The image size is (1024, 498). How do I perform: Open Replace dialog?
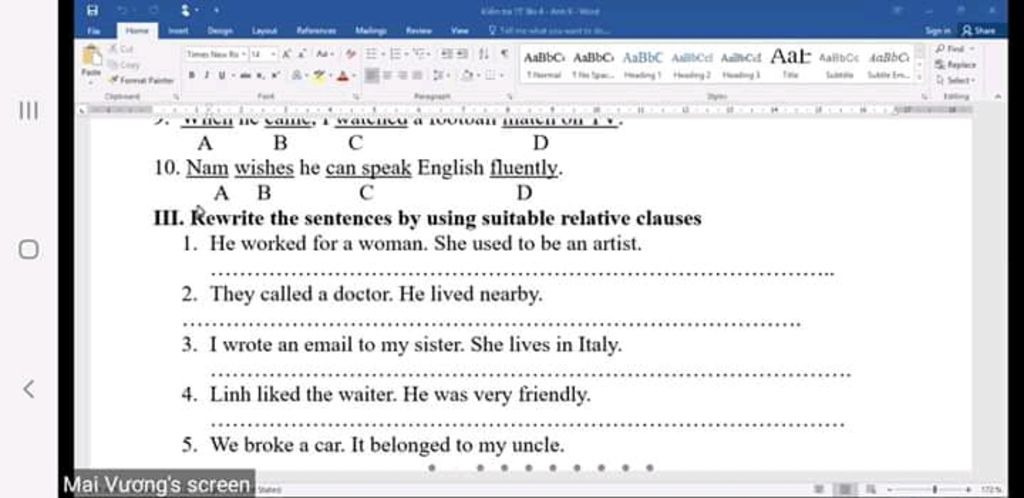point(955,65)
